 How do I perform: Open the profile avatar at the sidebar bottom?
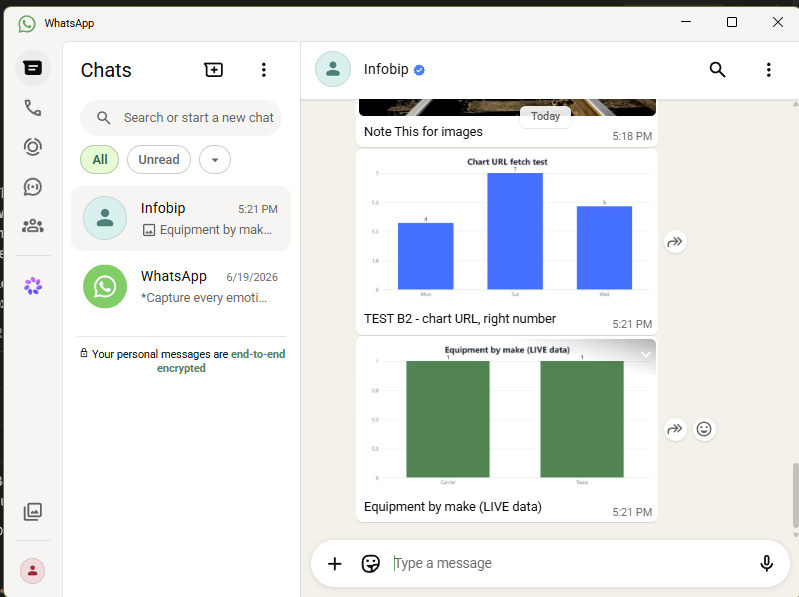[33, 571]
